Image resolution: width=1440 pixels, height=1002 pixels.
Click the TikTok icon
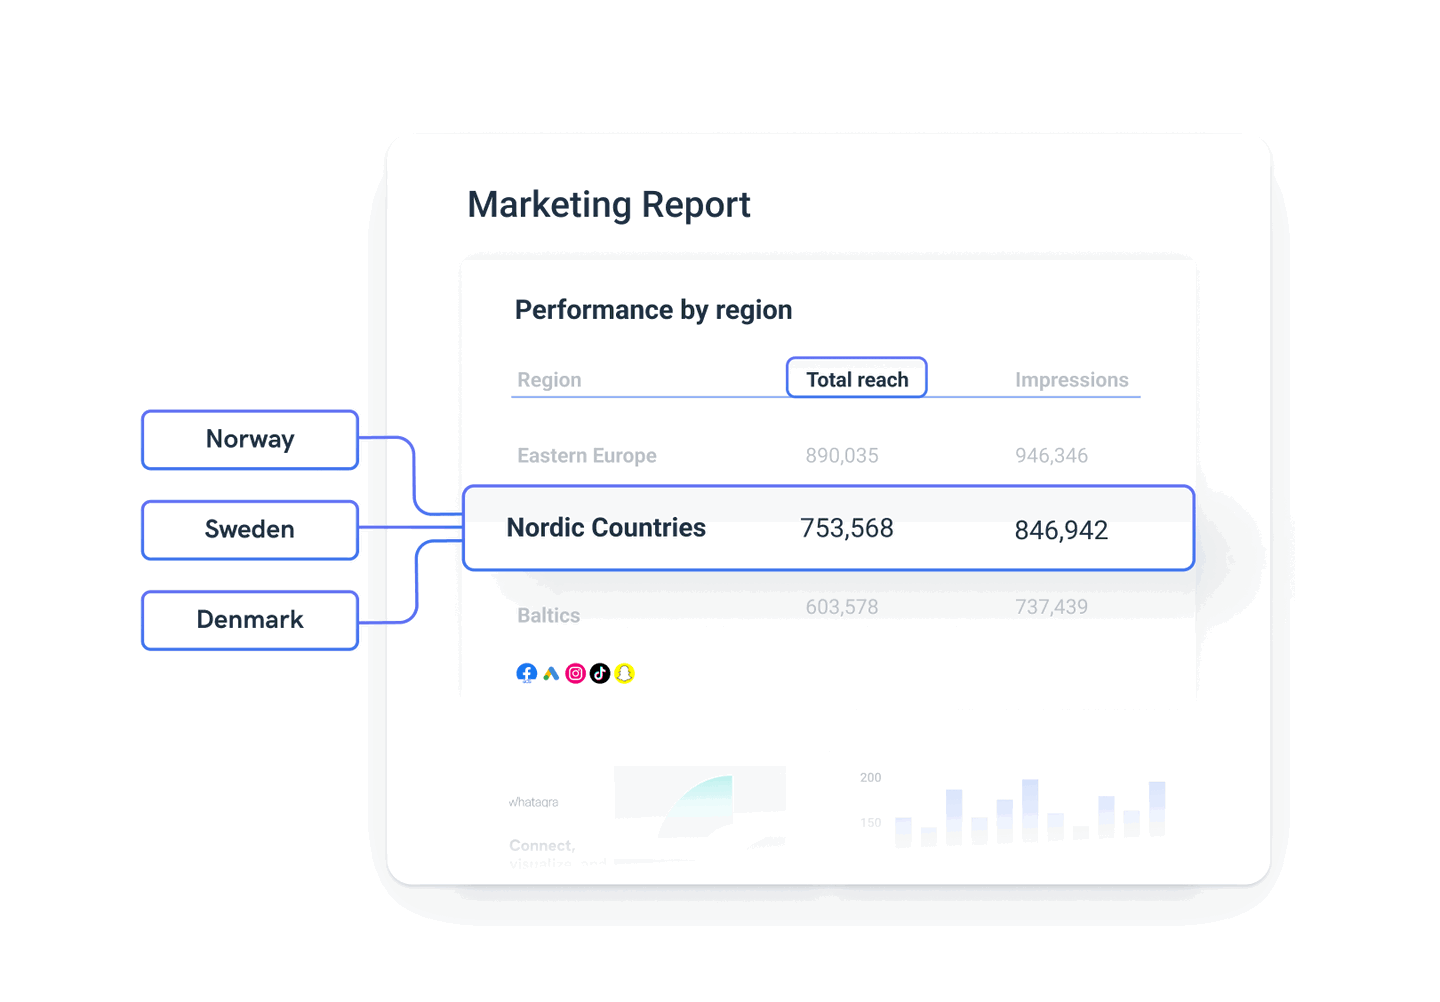click(x=600, y=673)
